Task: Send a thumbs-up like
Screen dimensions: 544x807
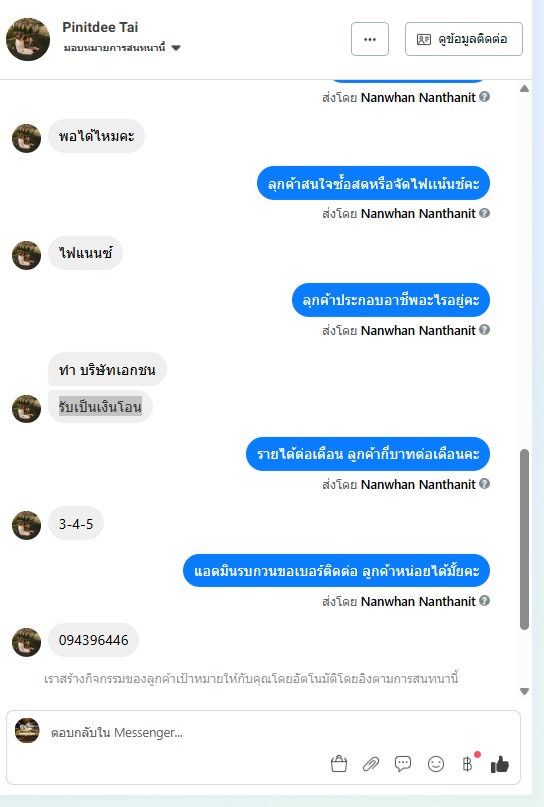Action: [x=500, y=764]
